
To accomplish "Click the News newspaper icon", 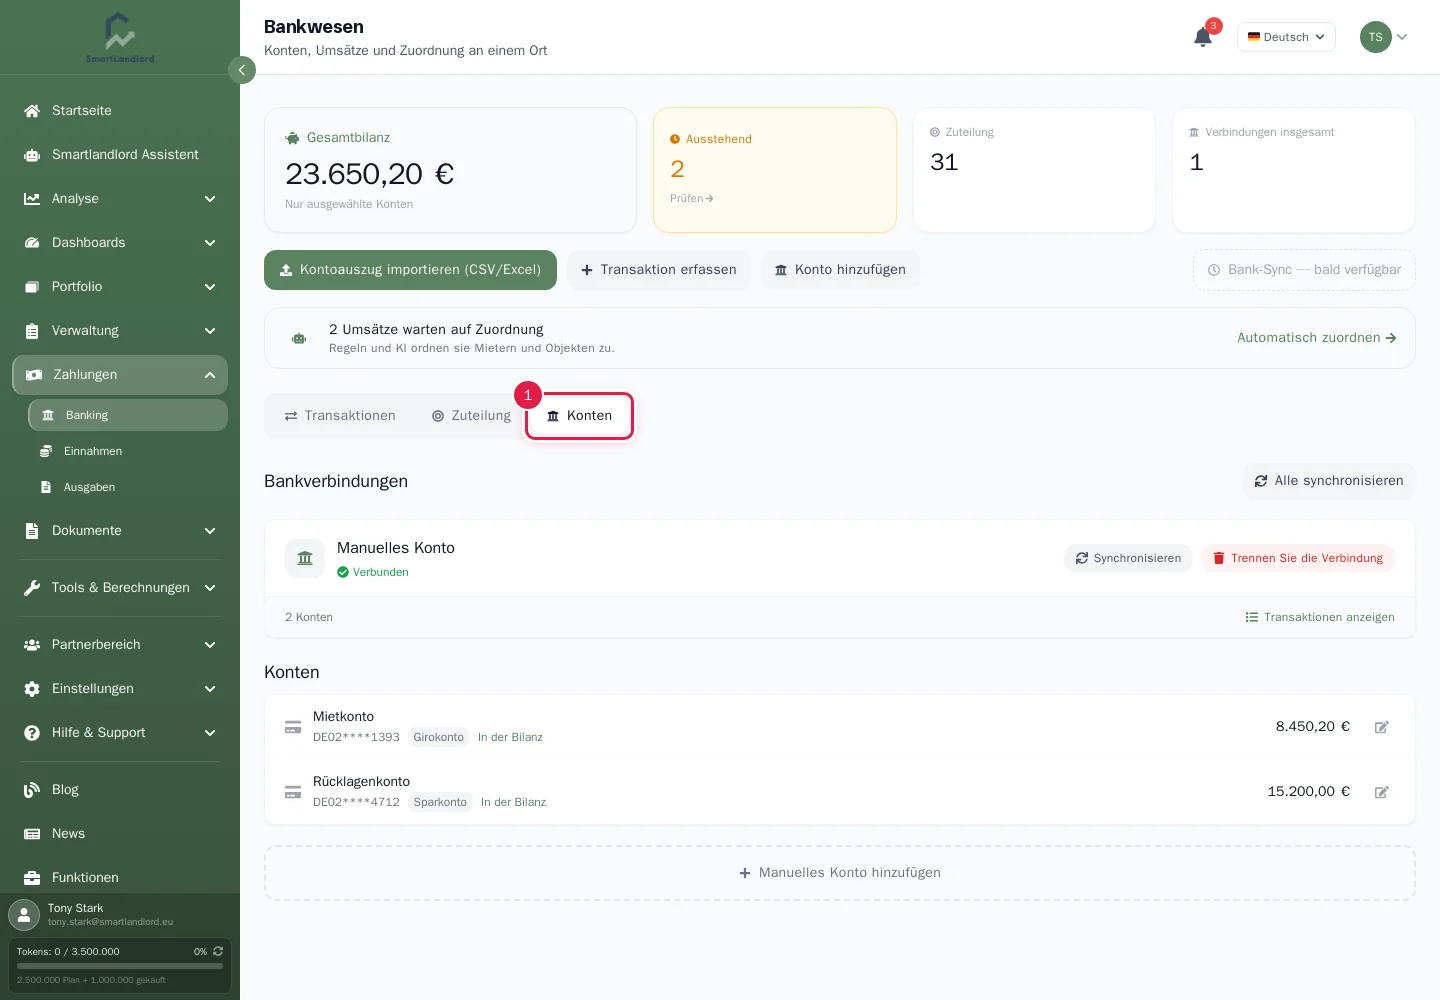I will click(32, 834).
